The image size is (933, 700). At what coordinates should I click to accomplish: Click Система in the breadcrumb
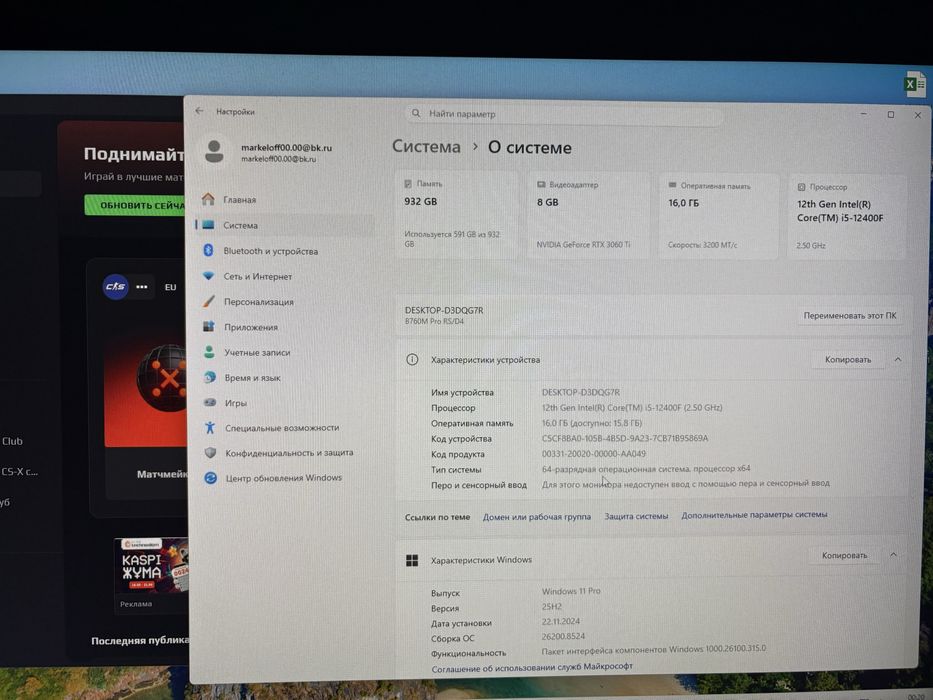coord(426,146)
